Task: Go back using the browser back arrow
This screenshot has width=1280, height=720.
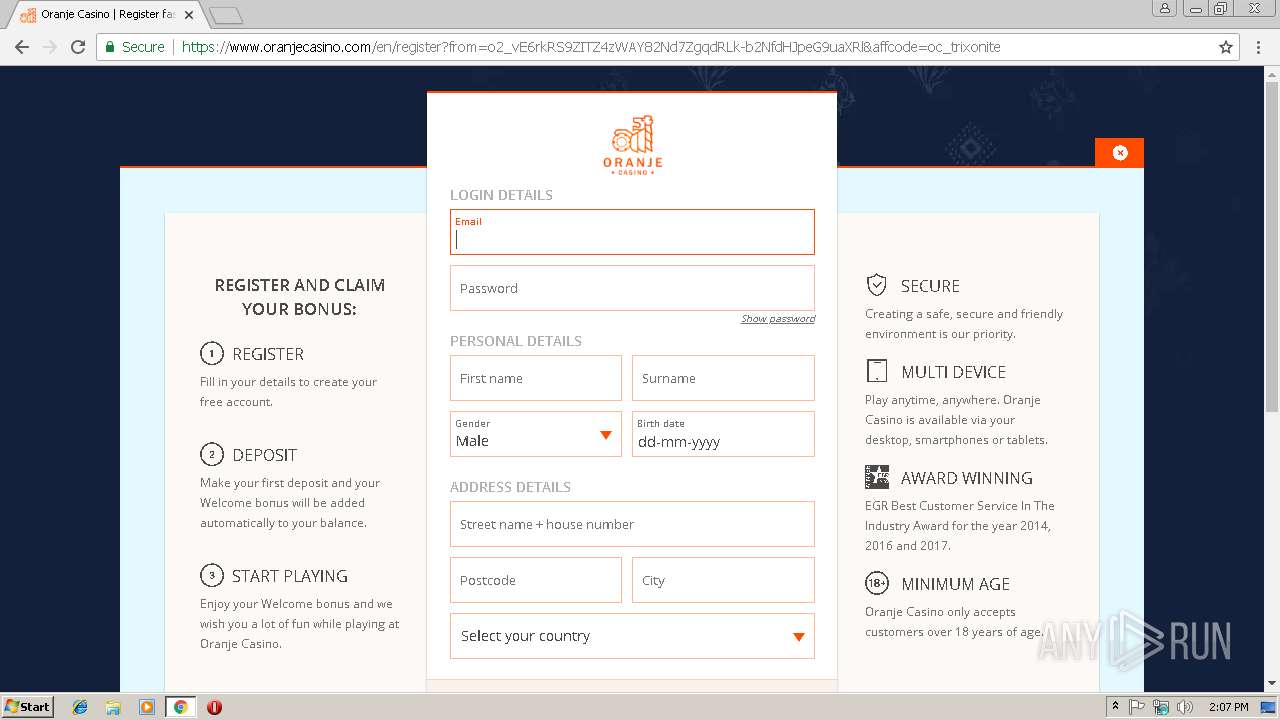Action: coord(22,47)
